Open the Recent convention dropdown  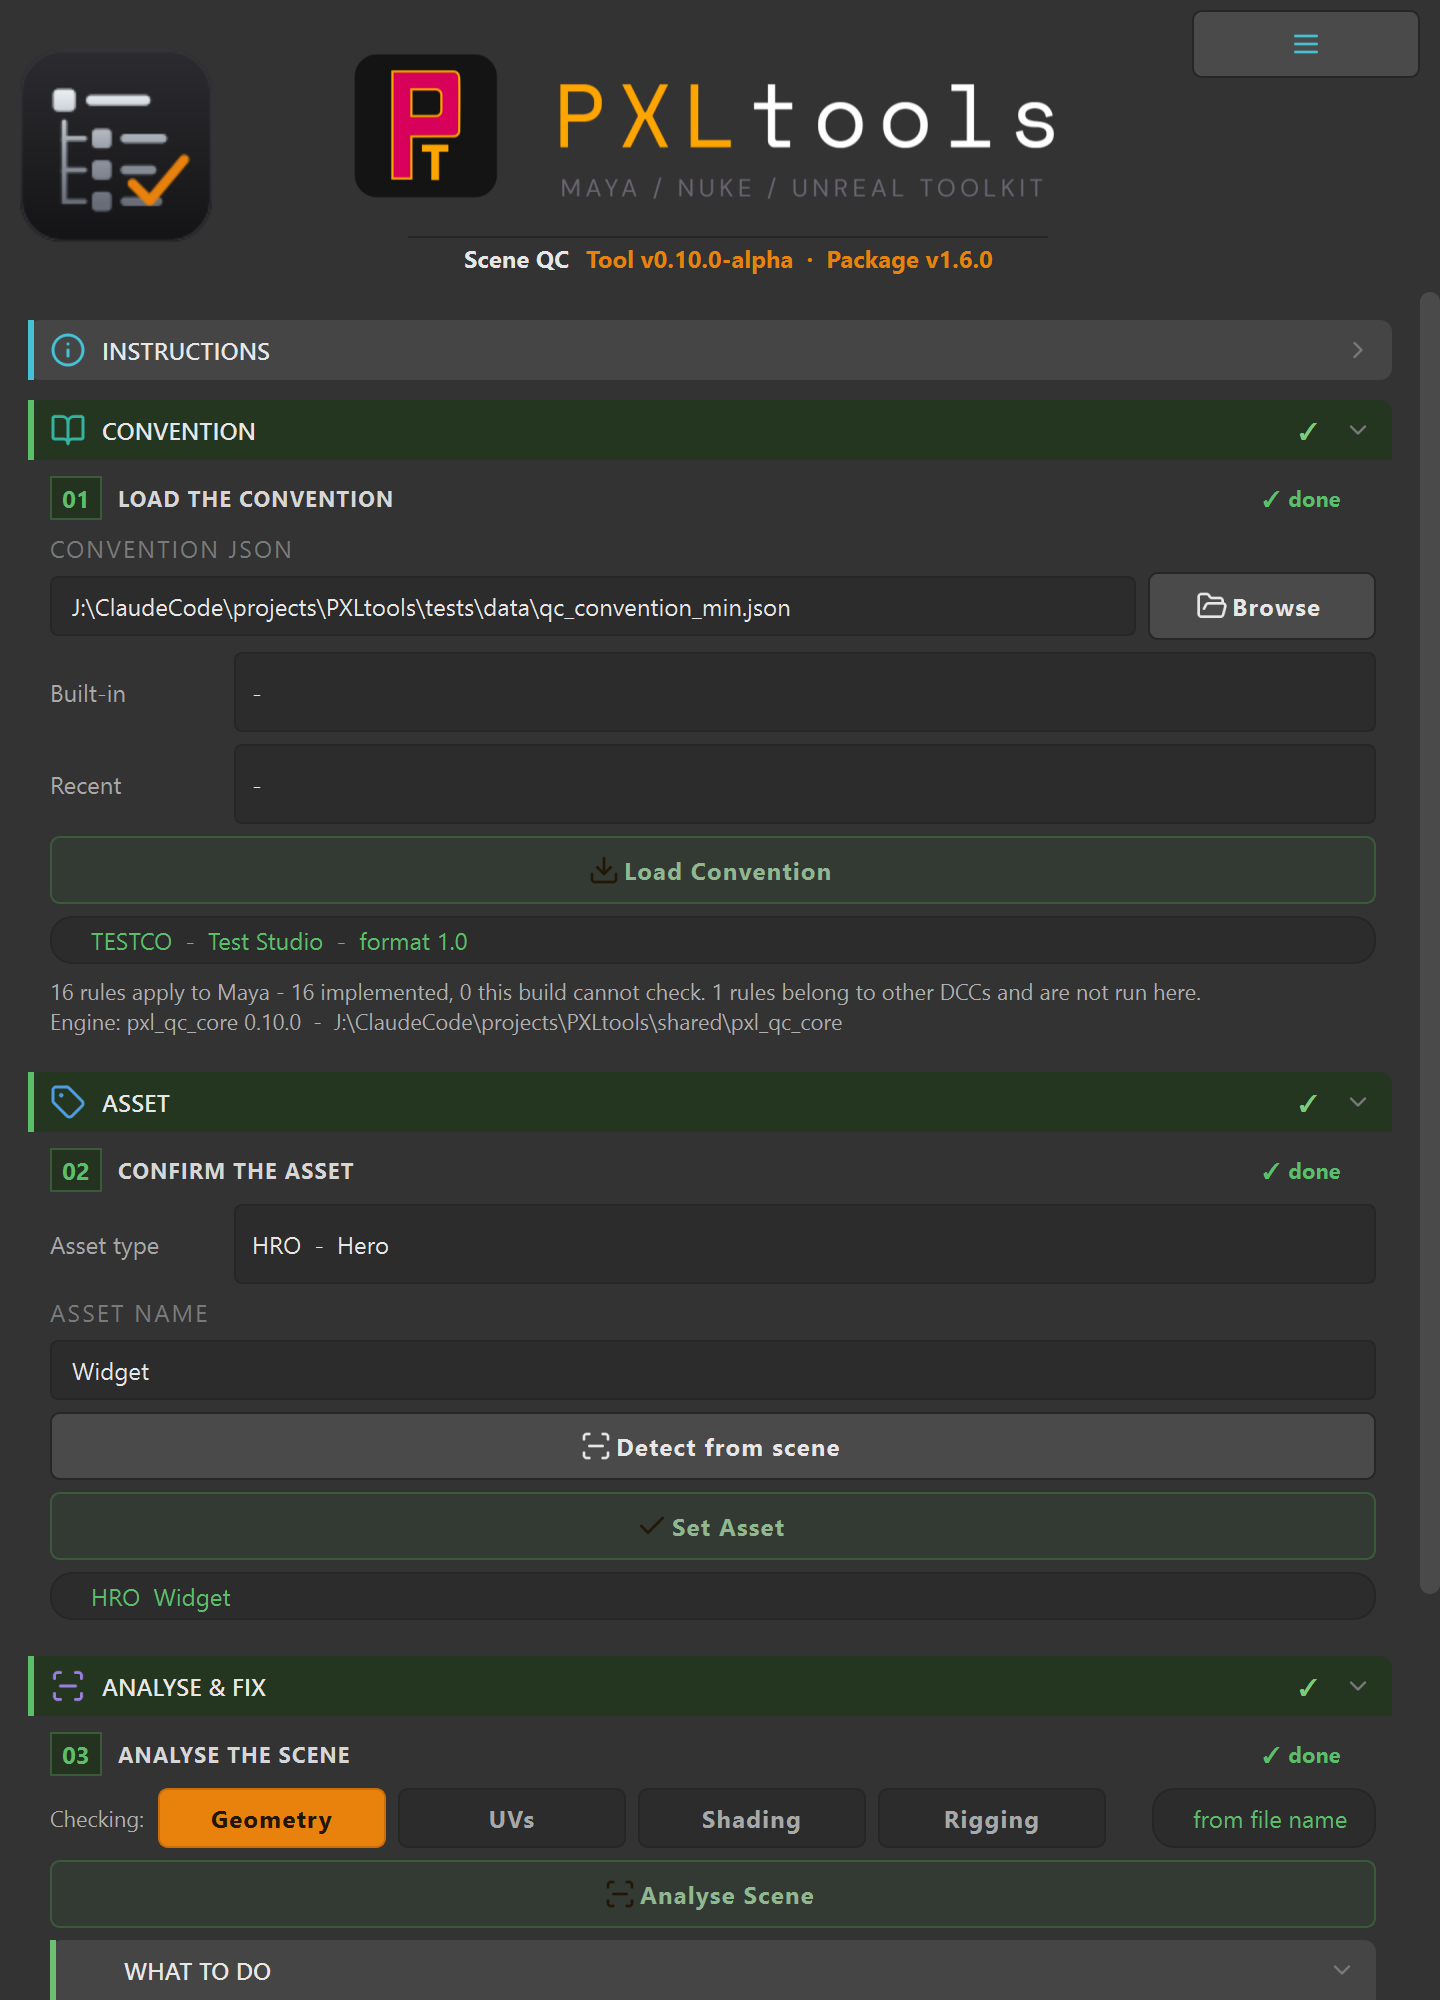coord(805,785)
